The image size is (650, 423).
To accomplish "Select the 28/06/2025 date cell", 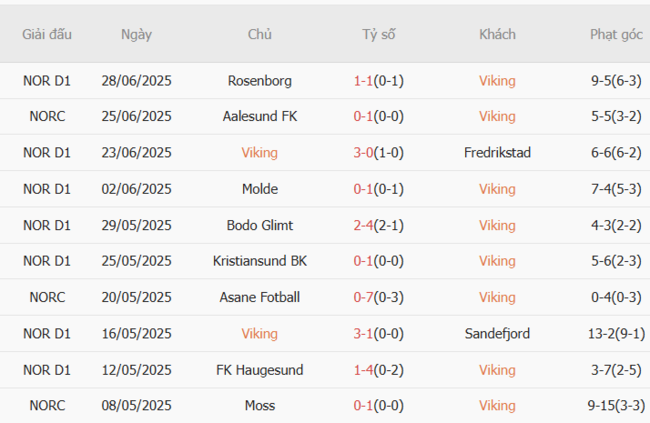I will [136, 81].
